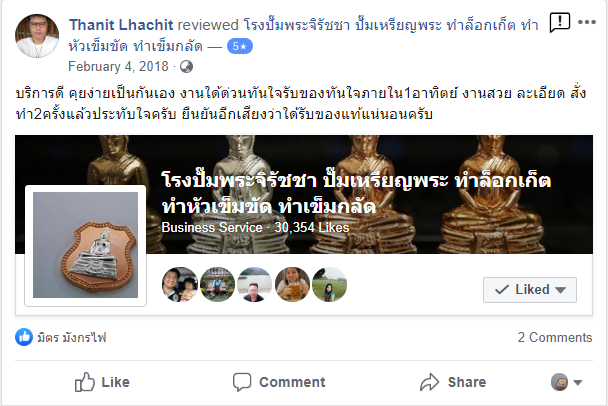
Task: Click the page title on the cover photo
Action: (356, 193)
